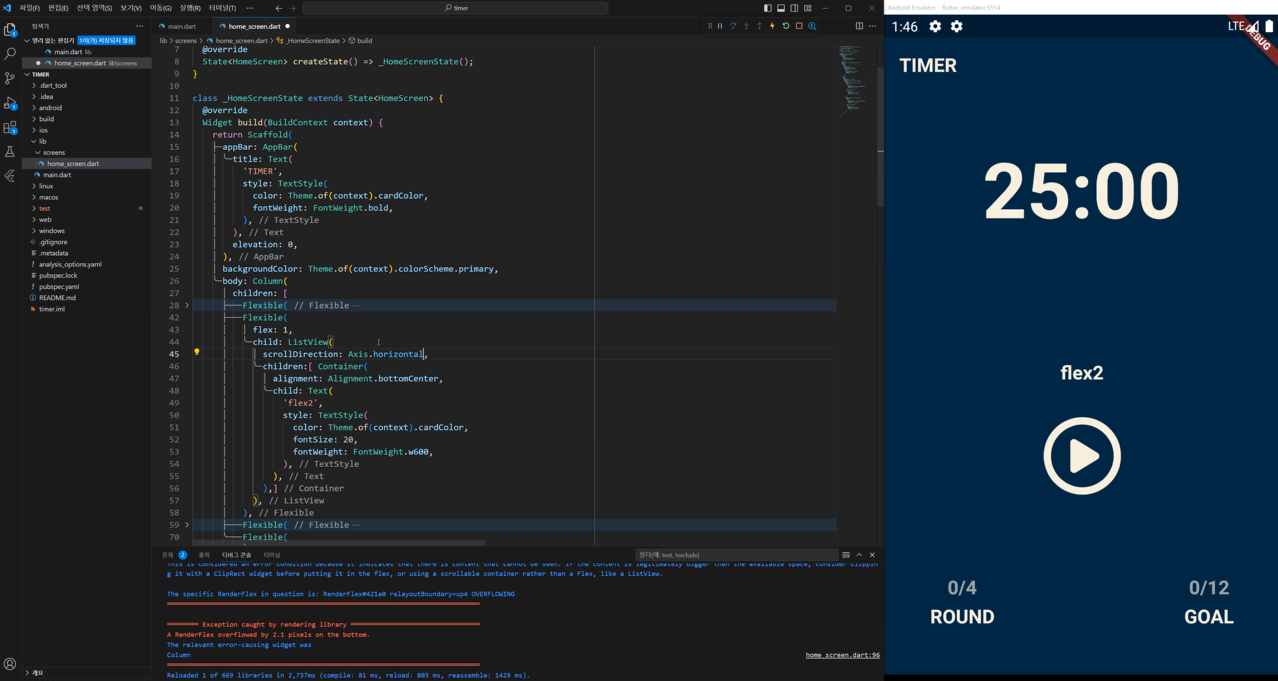Go forward with the title bar arrow
This screenshot has width=1278, height=681.
click(292, 8)
